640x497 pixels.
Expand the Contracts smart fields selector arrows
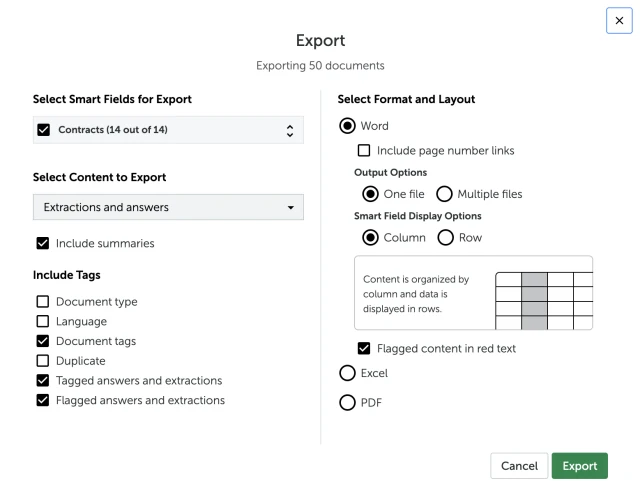click(290, 130)
